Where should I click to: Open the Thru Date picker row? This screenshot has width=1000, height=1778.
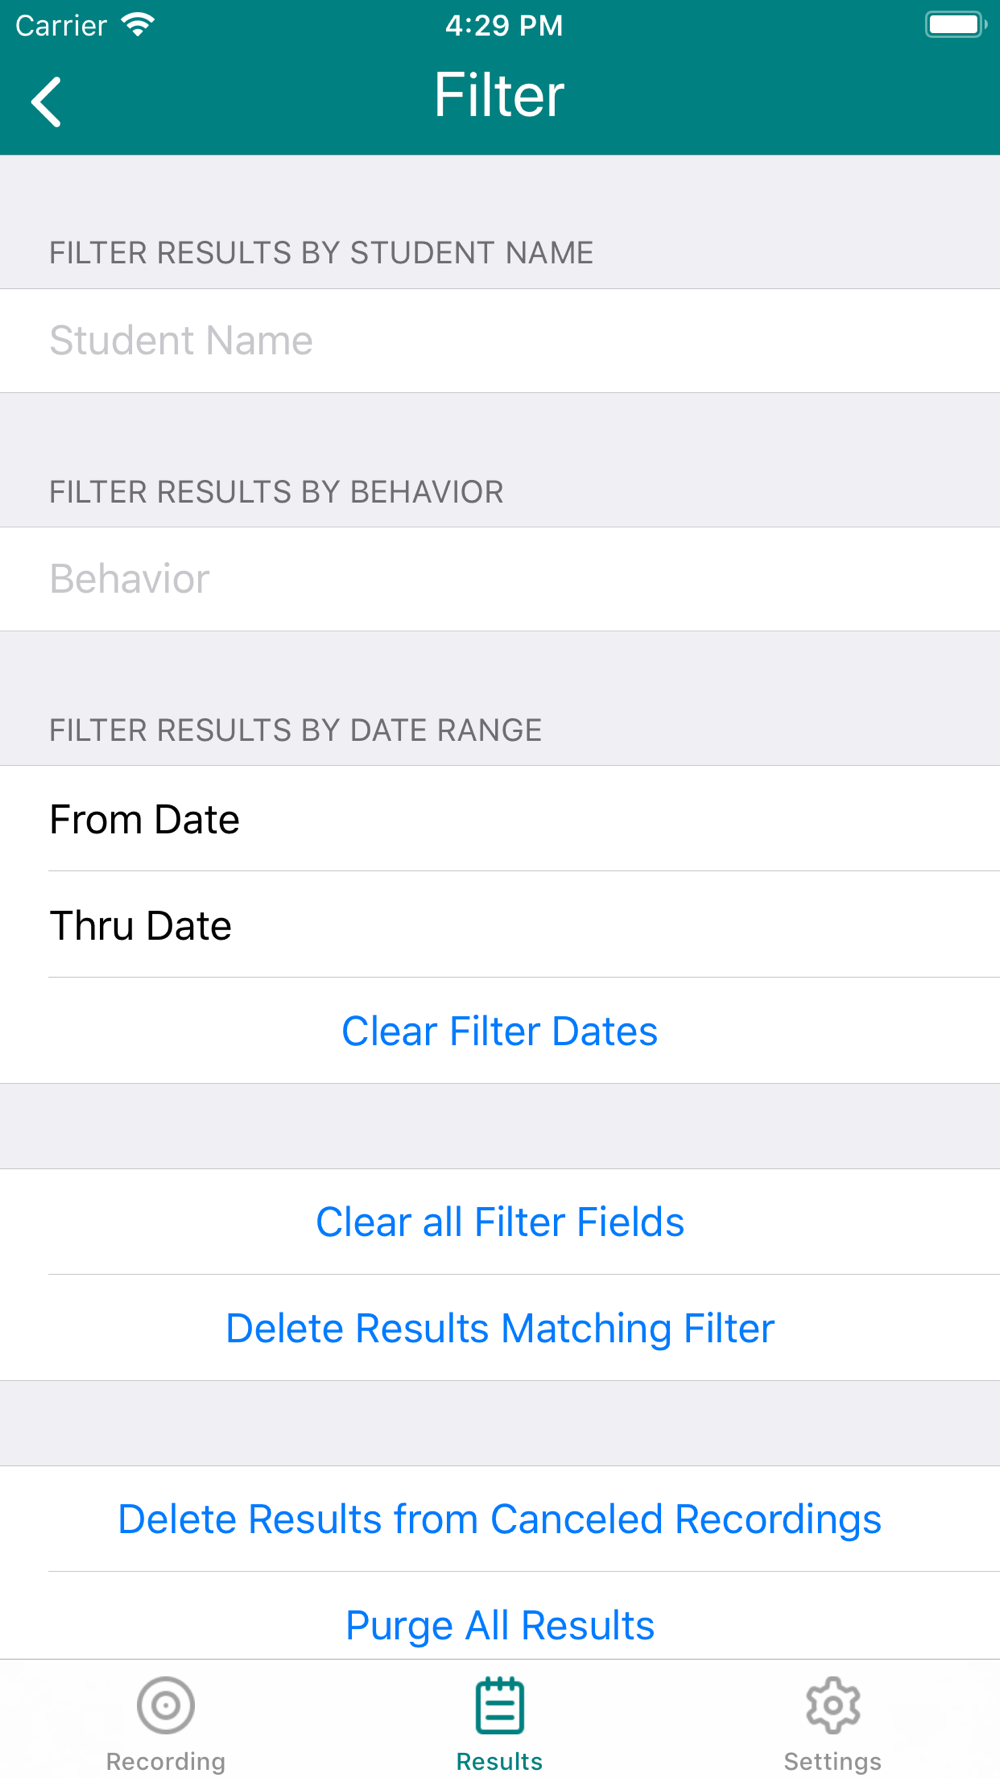[x=500, y=925]
